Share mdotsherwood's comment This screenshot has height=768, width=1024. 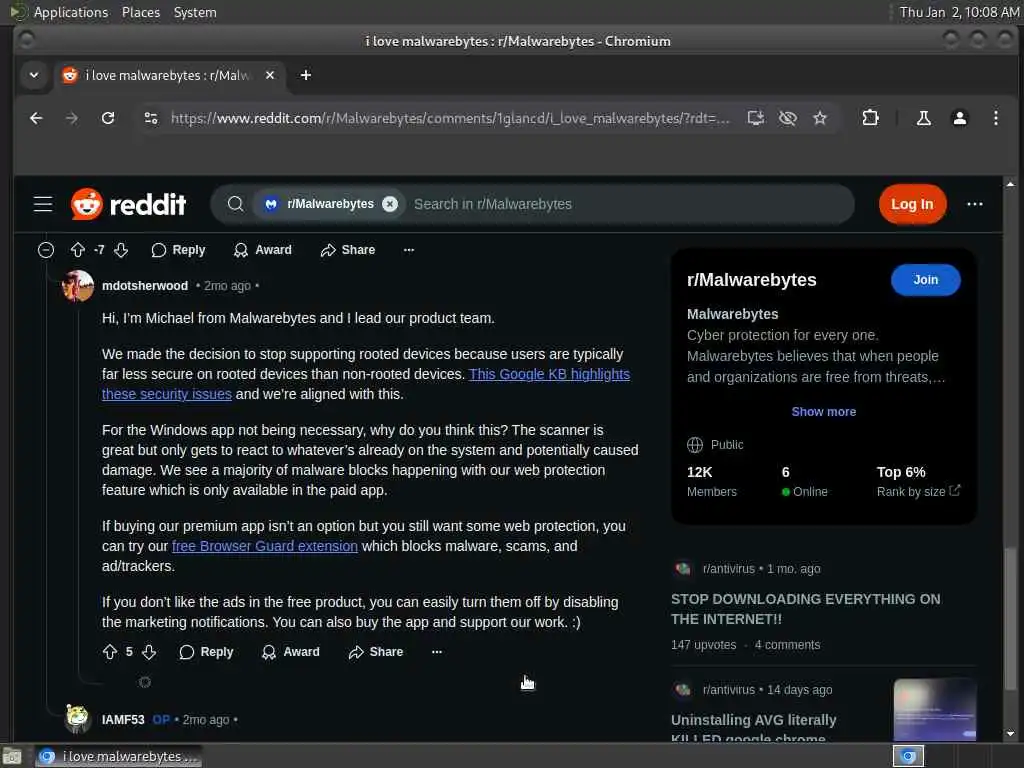pyautogui.click(x=376, y=652)
